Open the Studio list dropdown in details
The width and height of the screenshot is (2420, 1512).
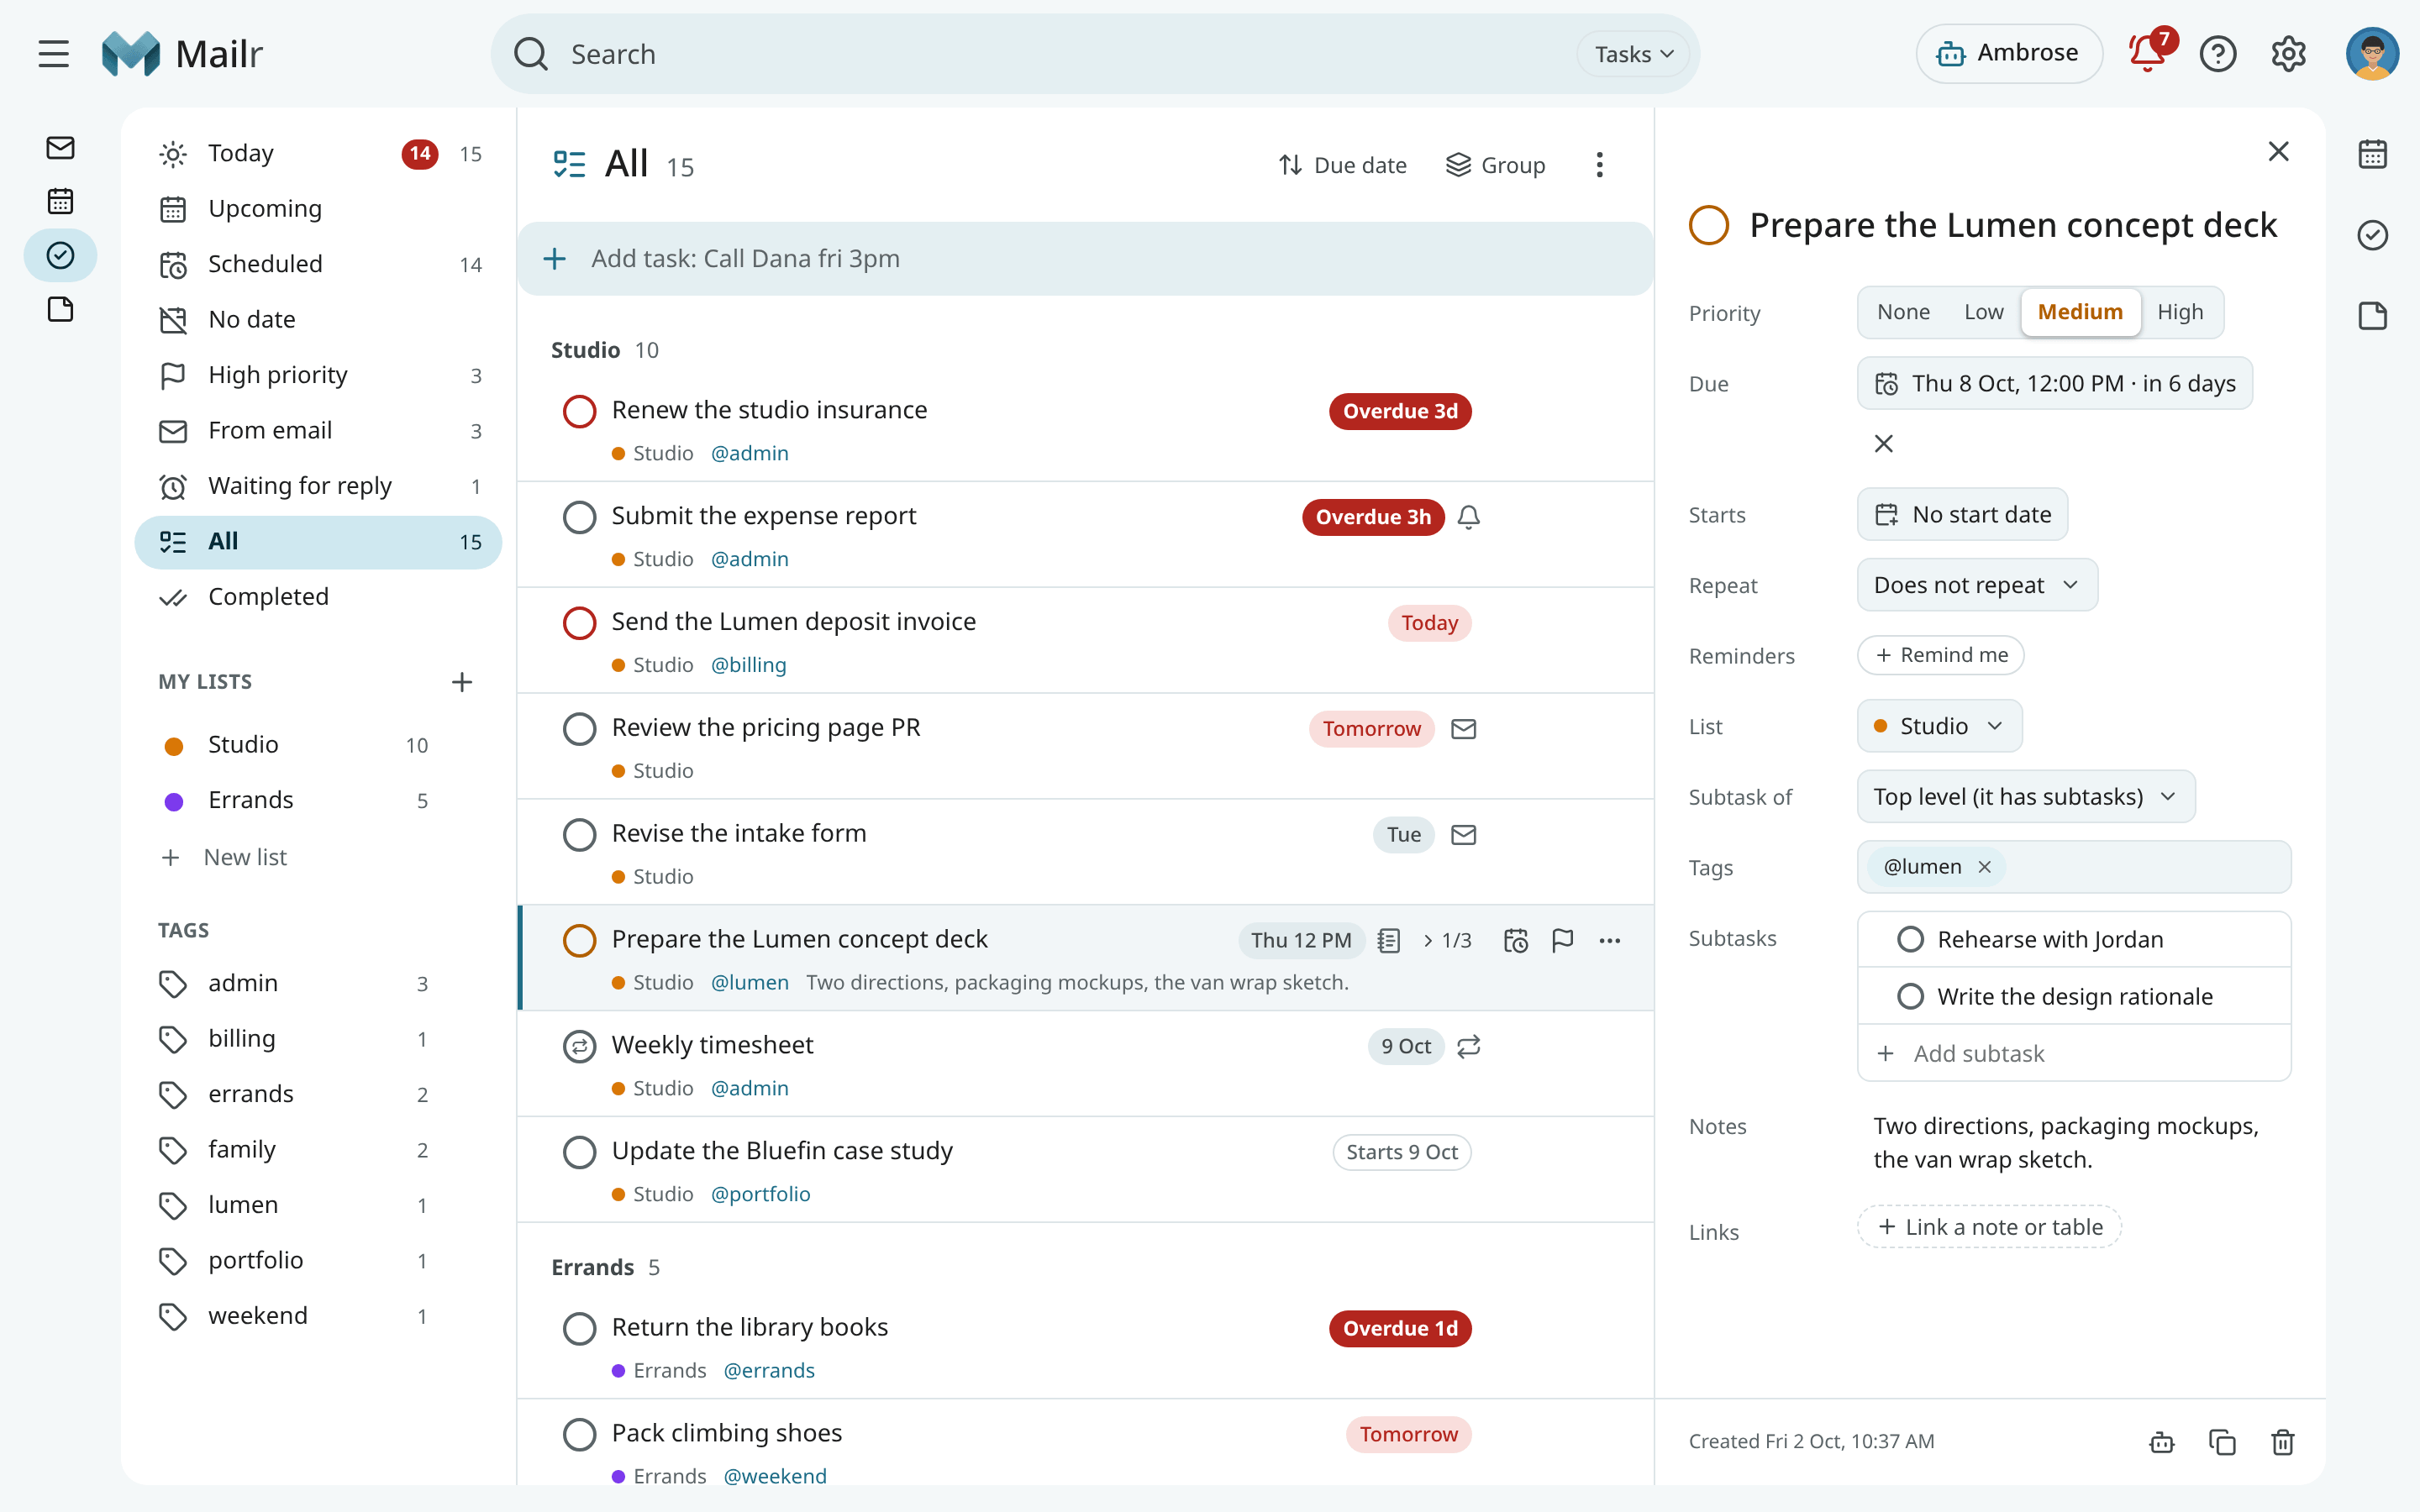(1939, 726)
